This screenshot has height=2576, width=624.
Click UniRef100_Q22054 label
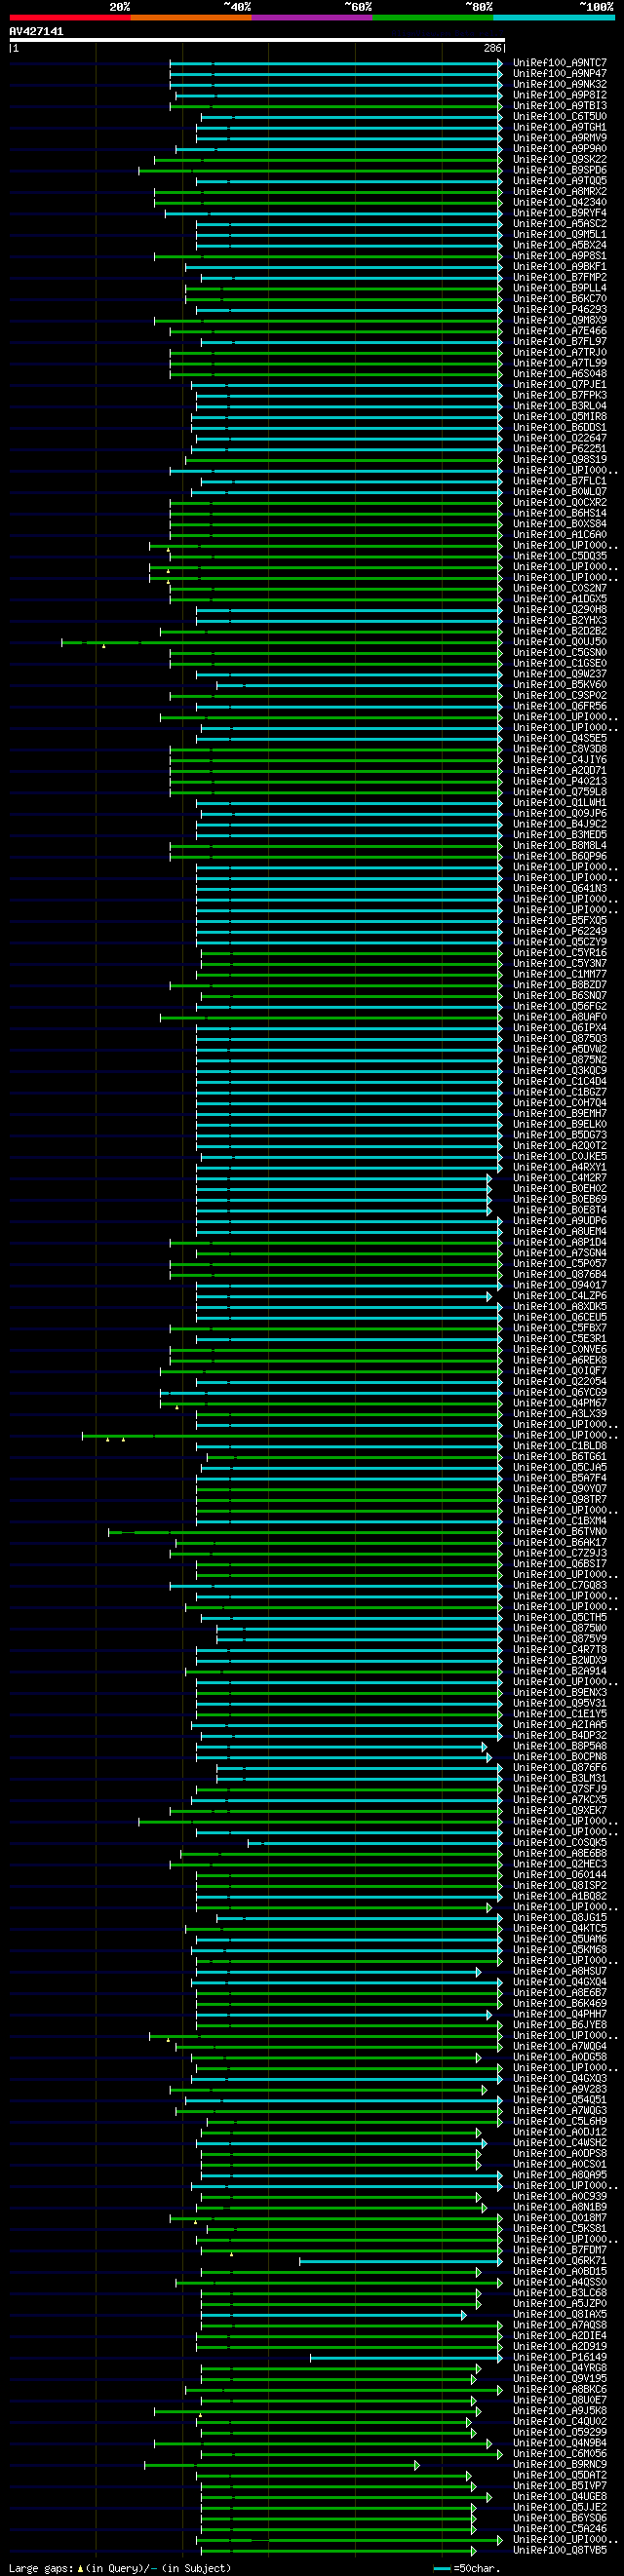[x=560, y=1382]
